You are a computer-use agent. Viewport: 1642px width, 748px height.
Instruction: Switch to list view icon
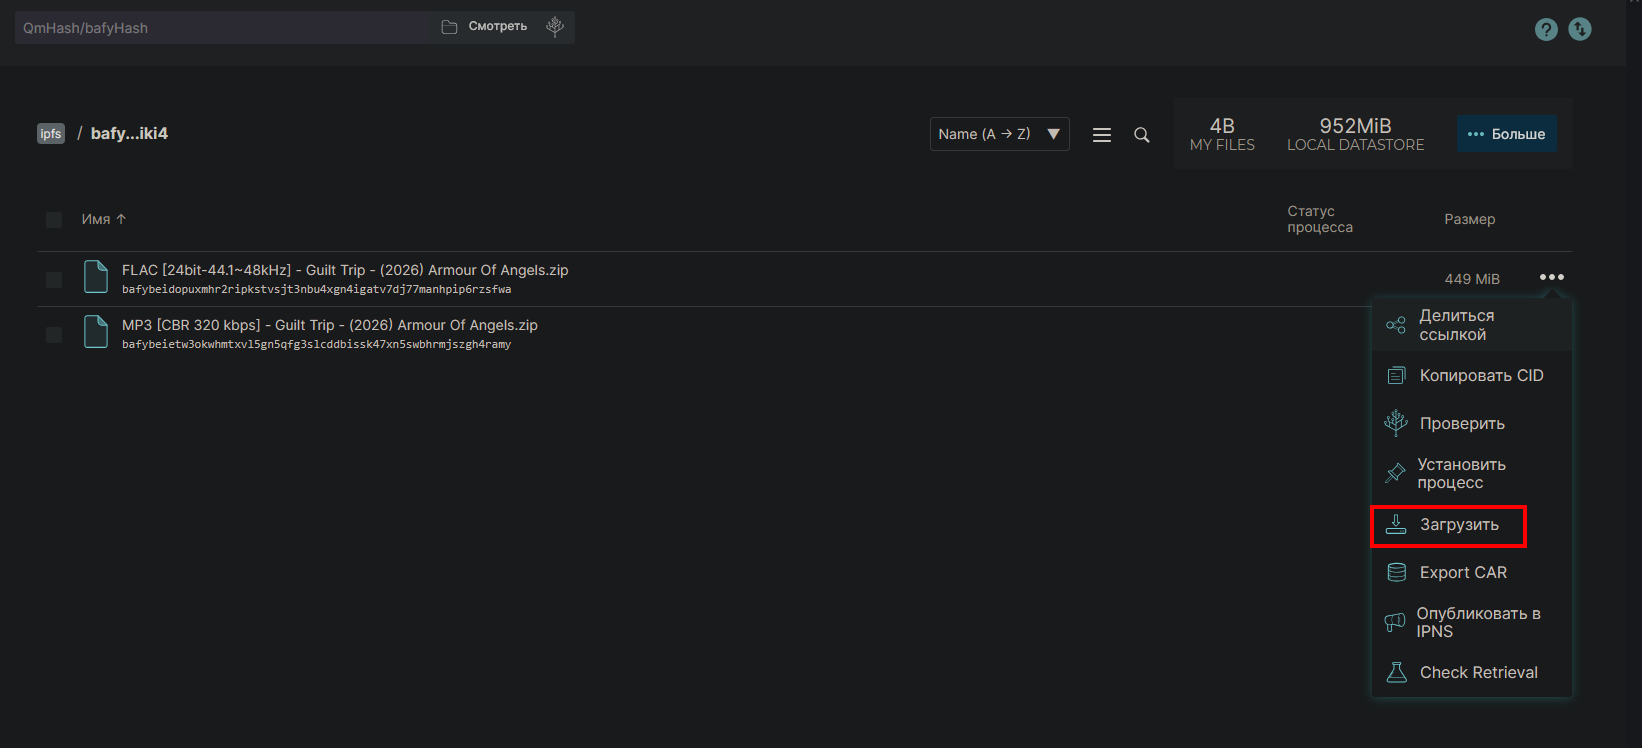coord(1102,135)
